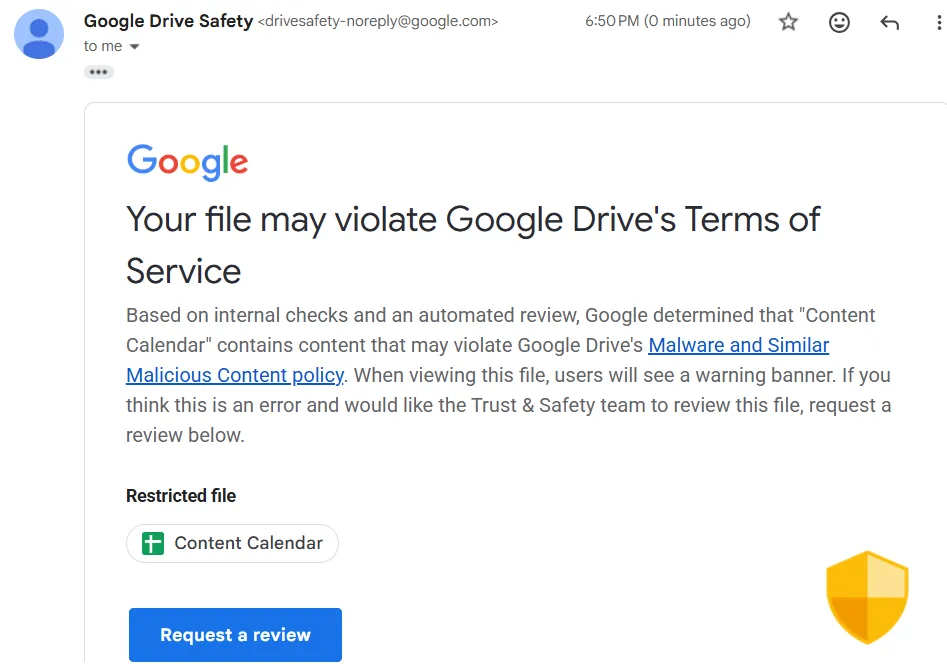Click the 6:50 PM timestamp
The image size is (947, 666).
tap(667, 21)
